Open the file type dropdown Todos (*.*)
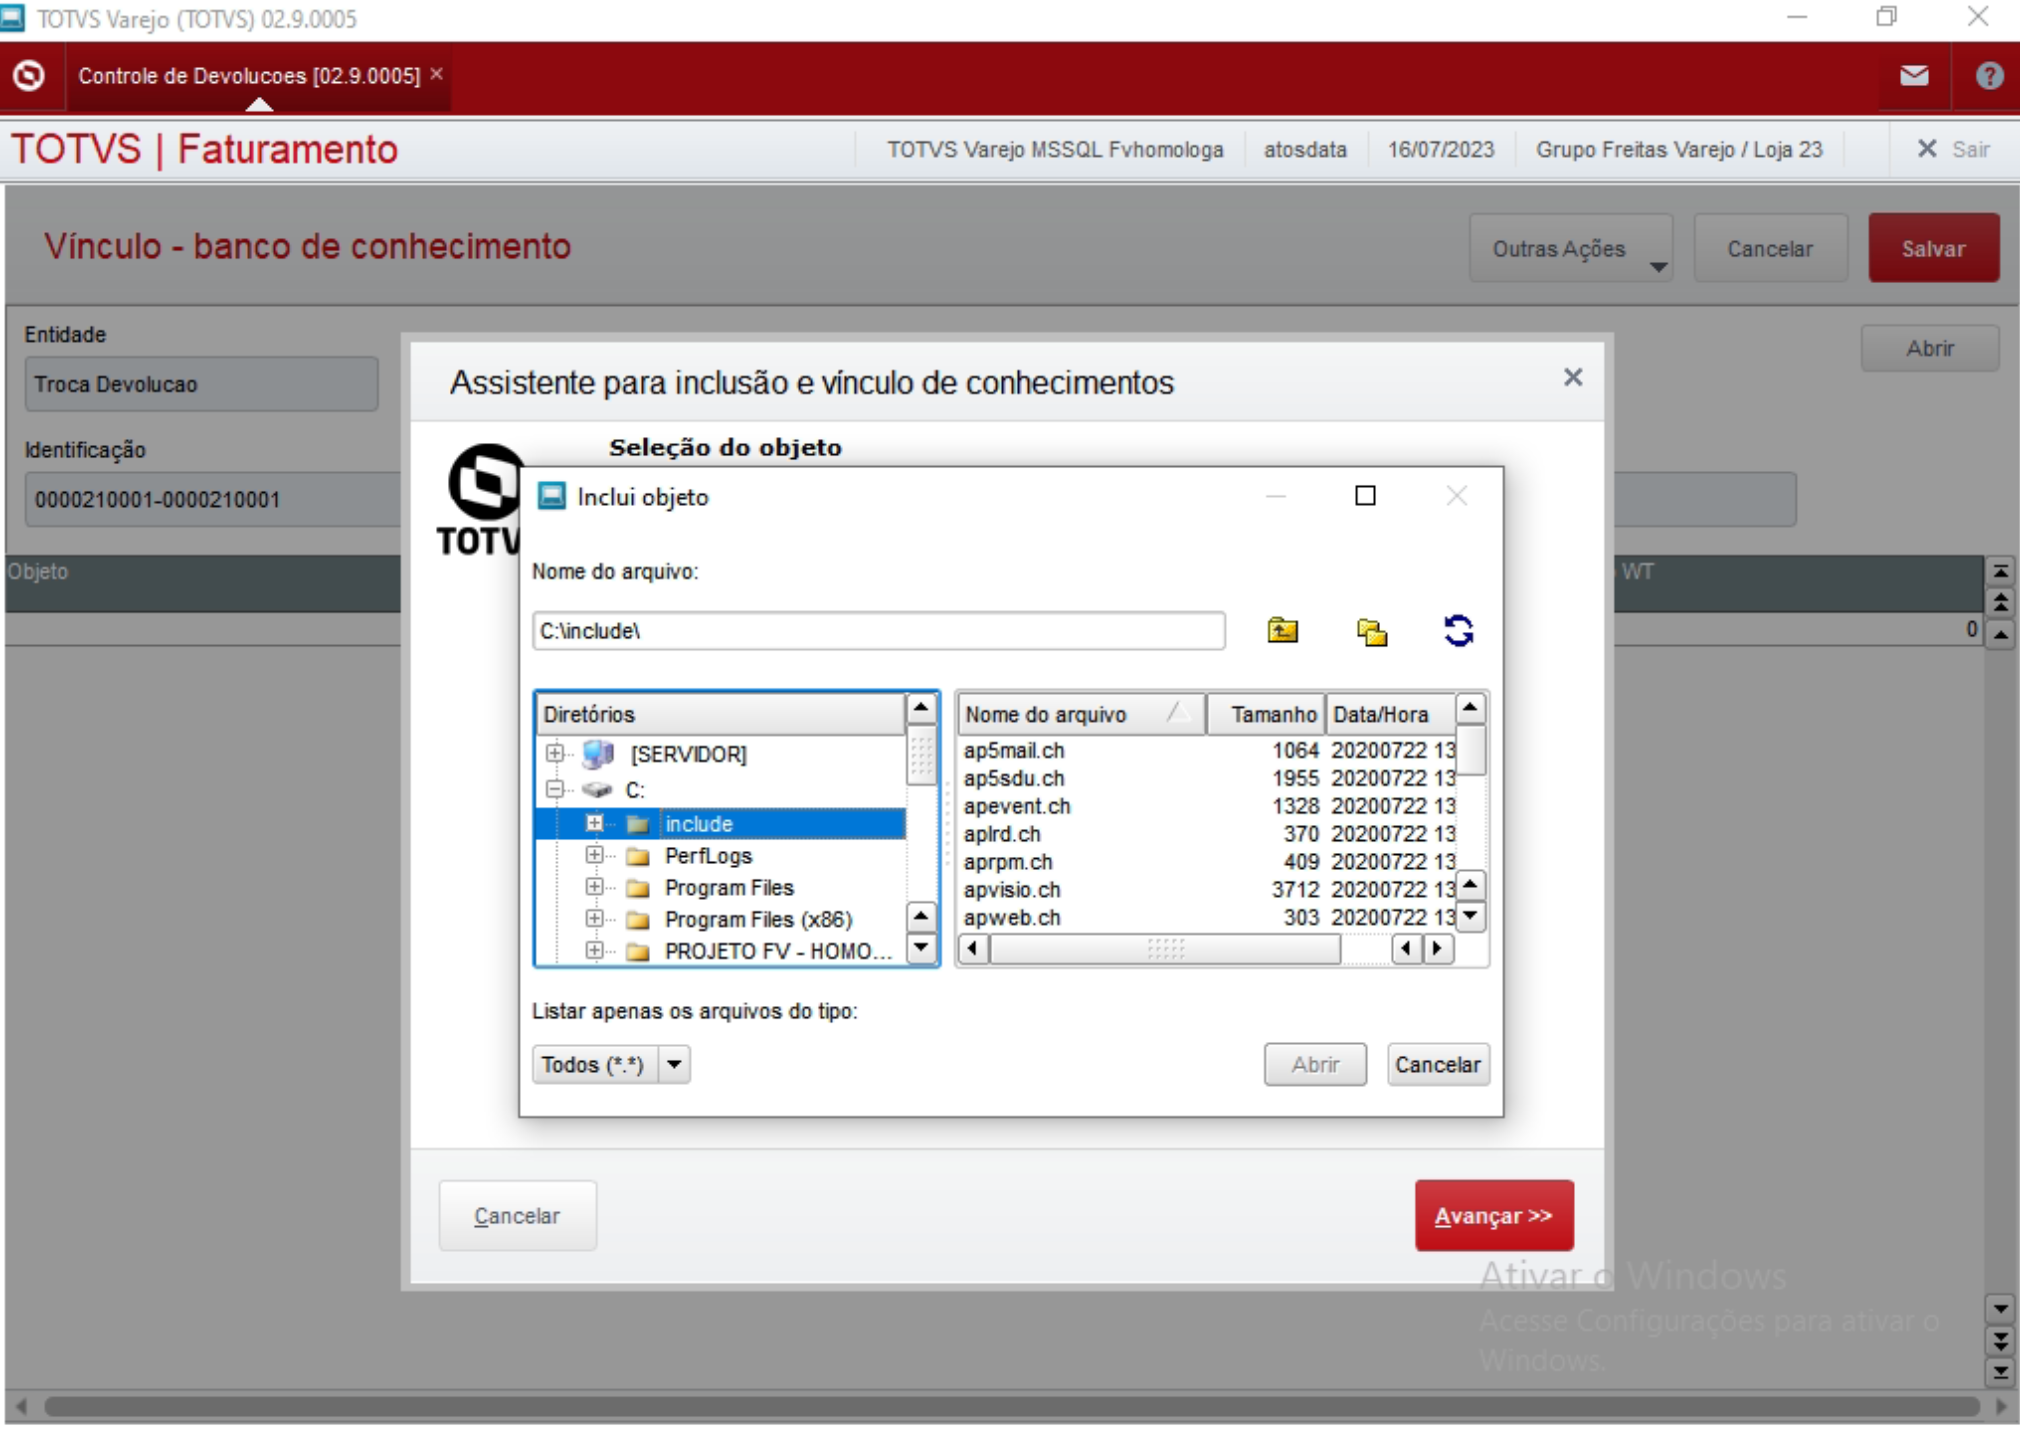This screenshot has height=1434, width=2020. tap(675, 1064)
